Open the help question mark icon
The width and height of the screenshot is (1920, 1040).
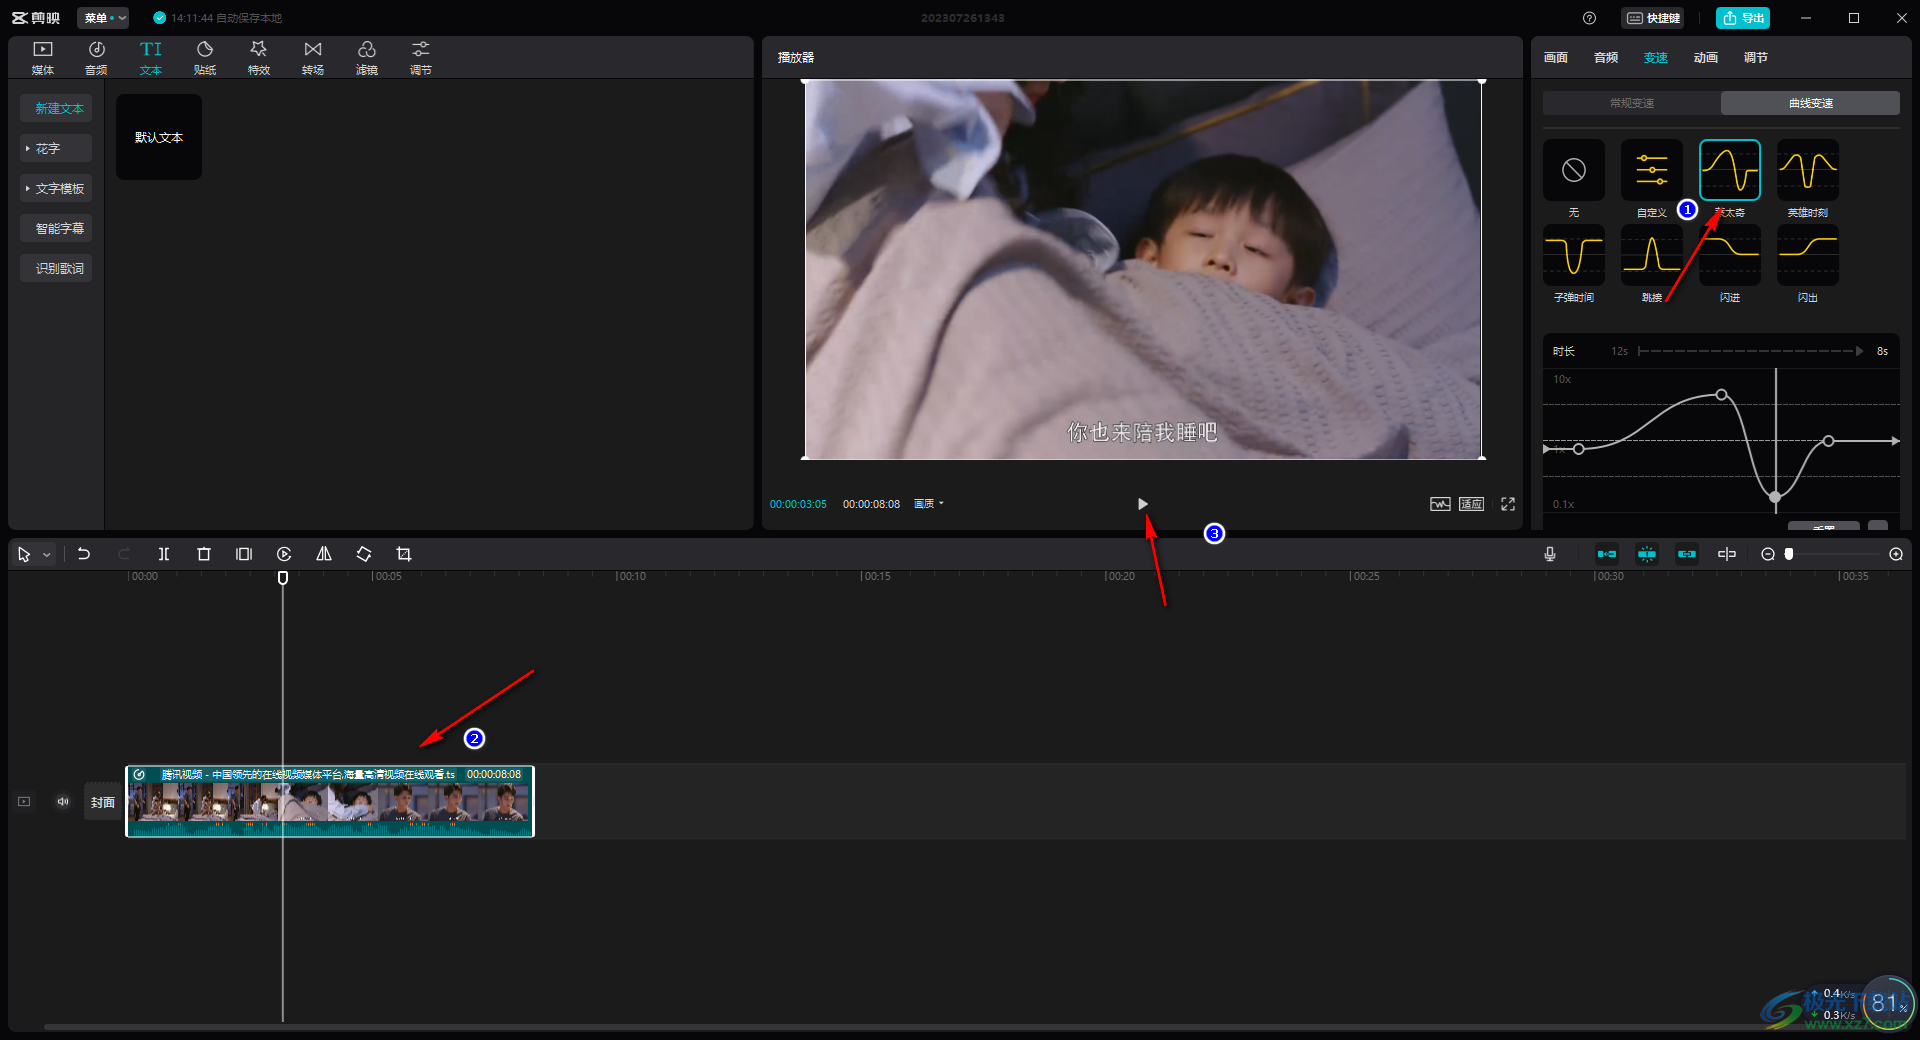coord(1590,18)
